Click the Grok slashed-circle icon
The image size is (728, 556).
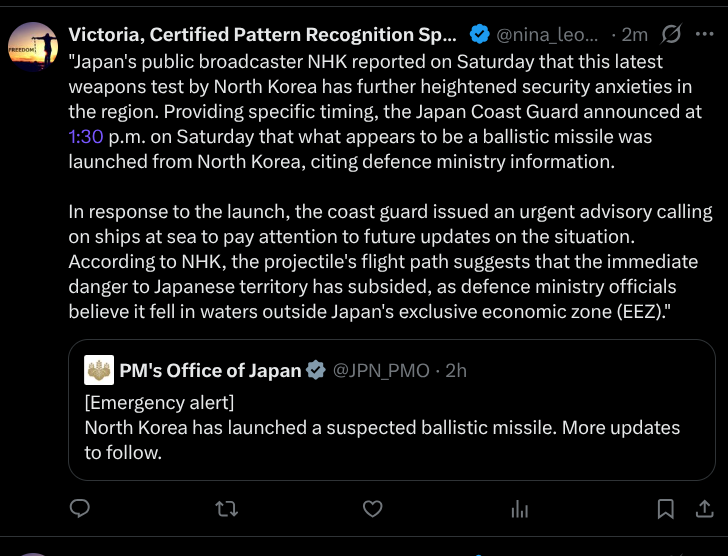(x=672, y=35)
